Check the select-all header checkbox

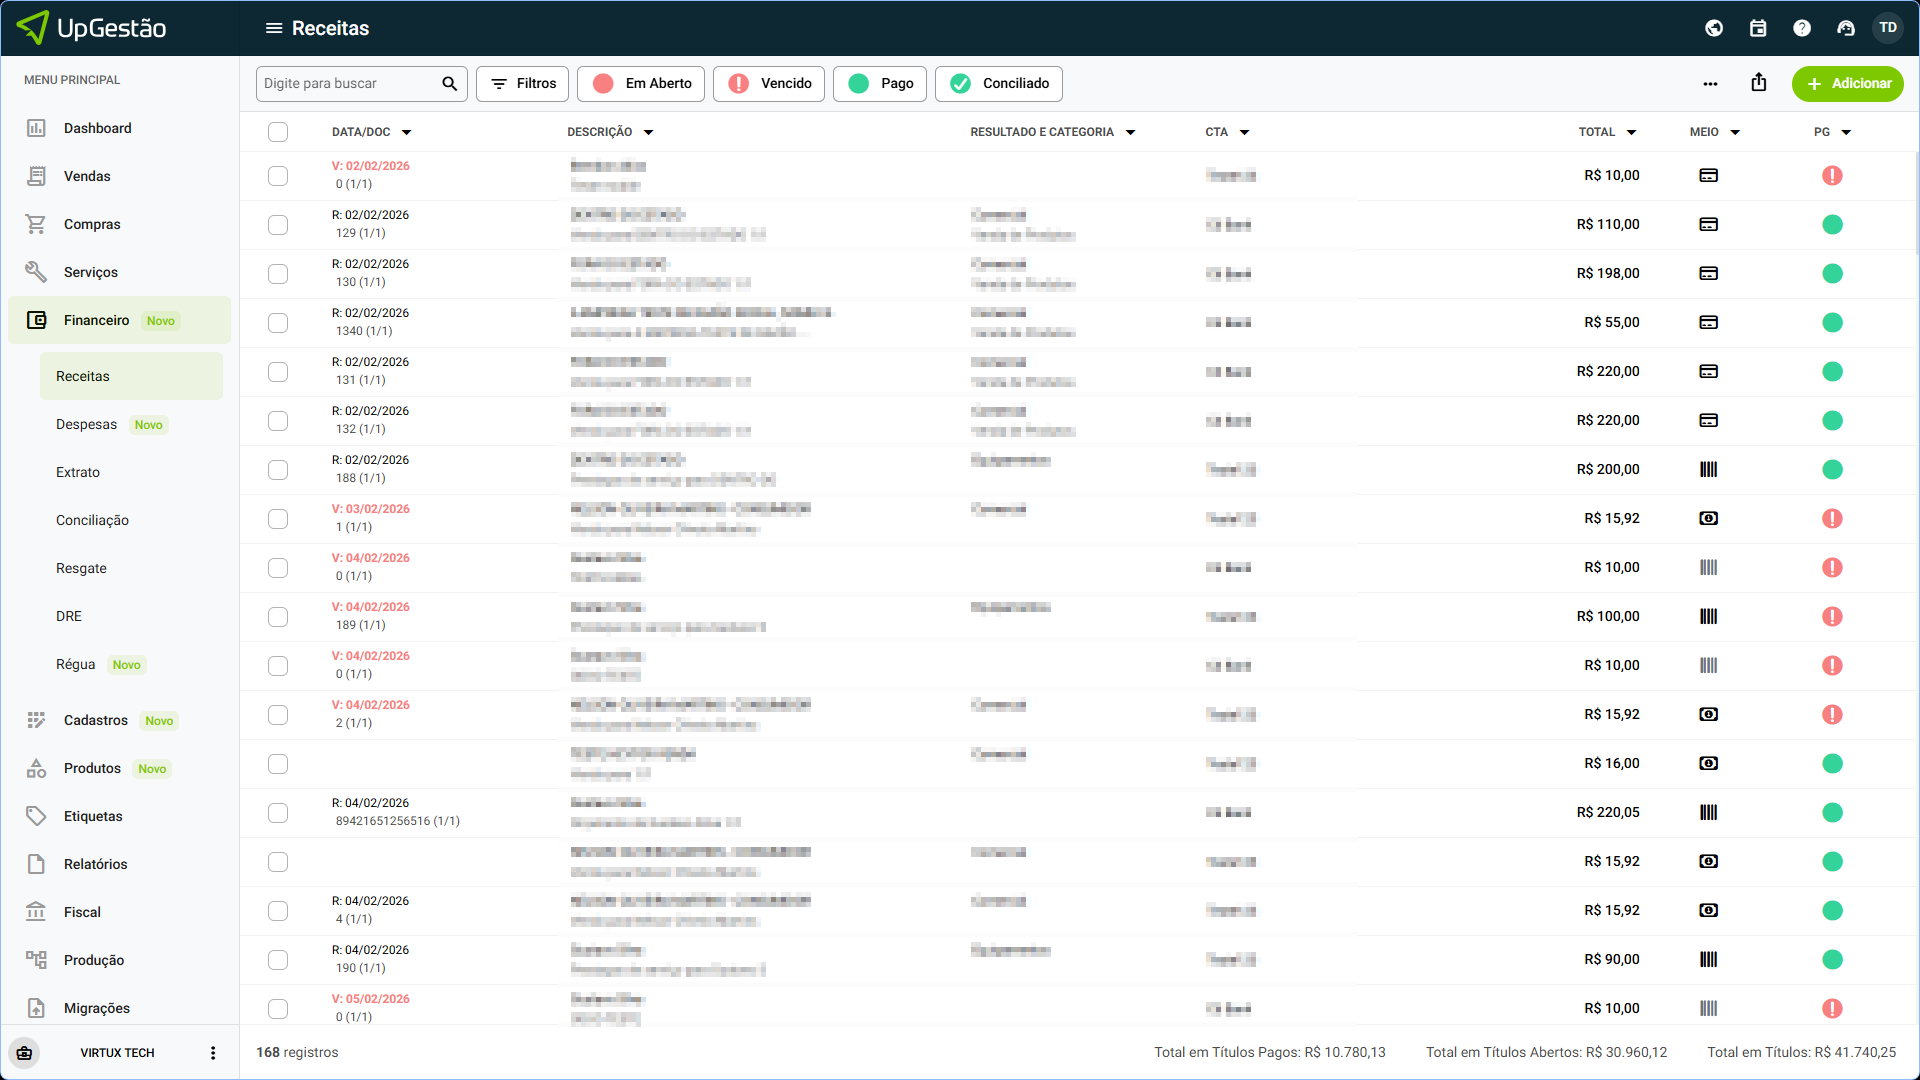278,132
